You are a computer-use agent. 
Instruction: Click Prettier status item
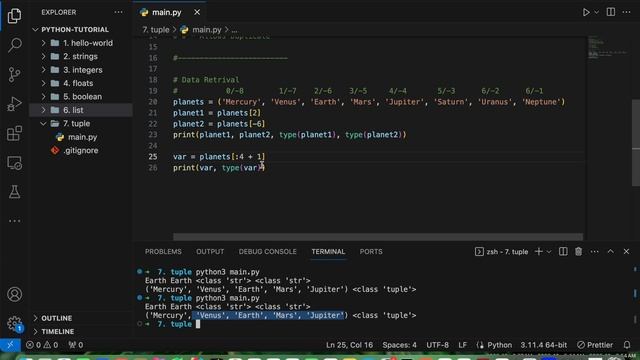(x=595, y=345)
